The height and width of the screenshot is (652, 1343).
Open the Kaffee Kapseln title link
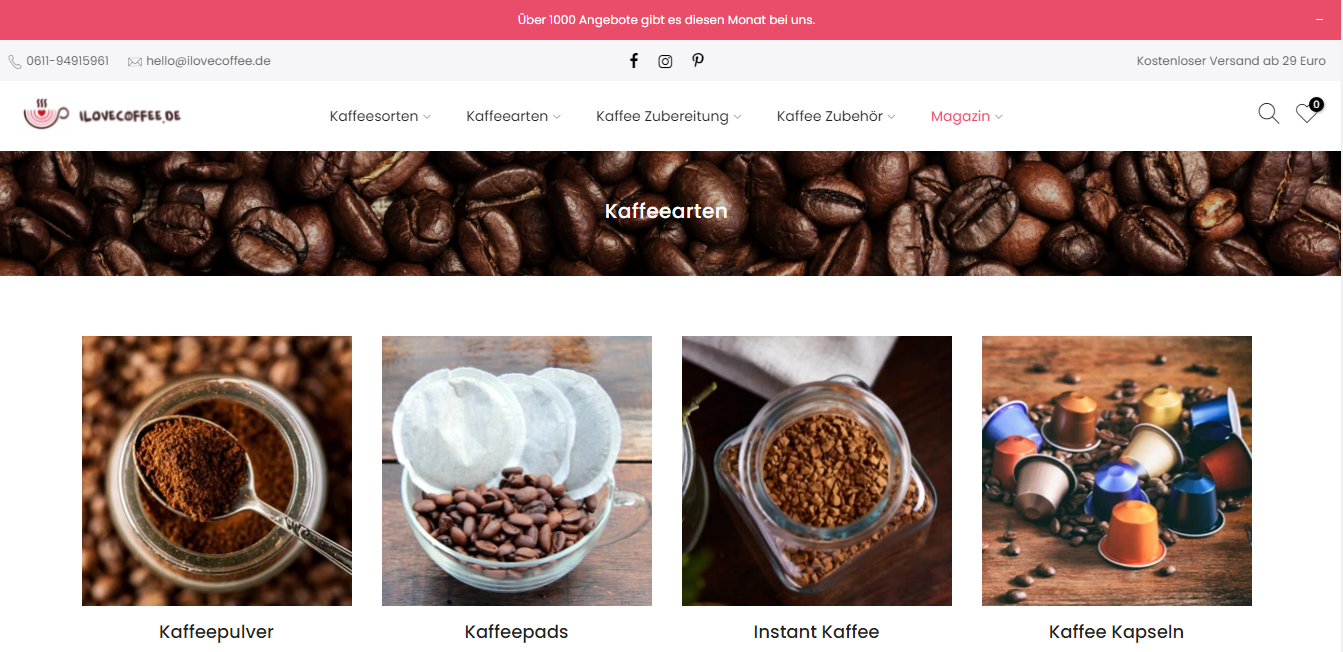click(x=1116, y=632)
